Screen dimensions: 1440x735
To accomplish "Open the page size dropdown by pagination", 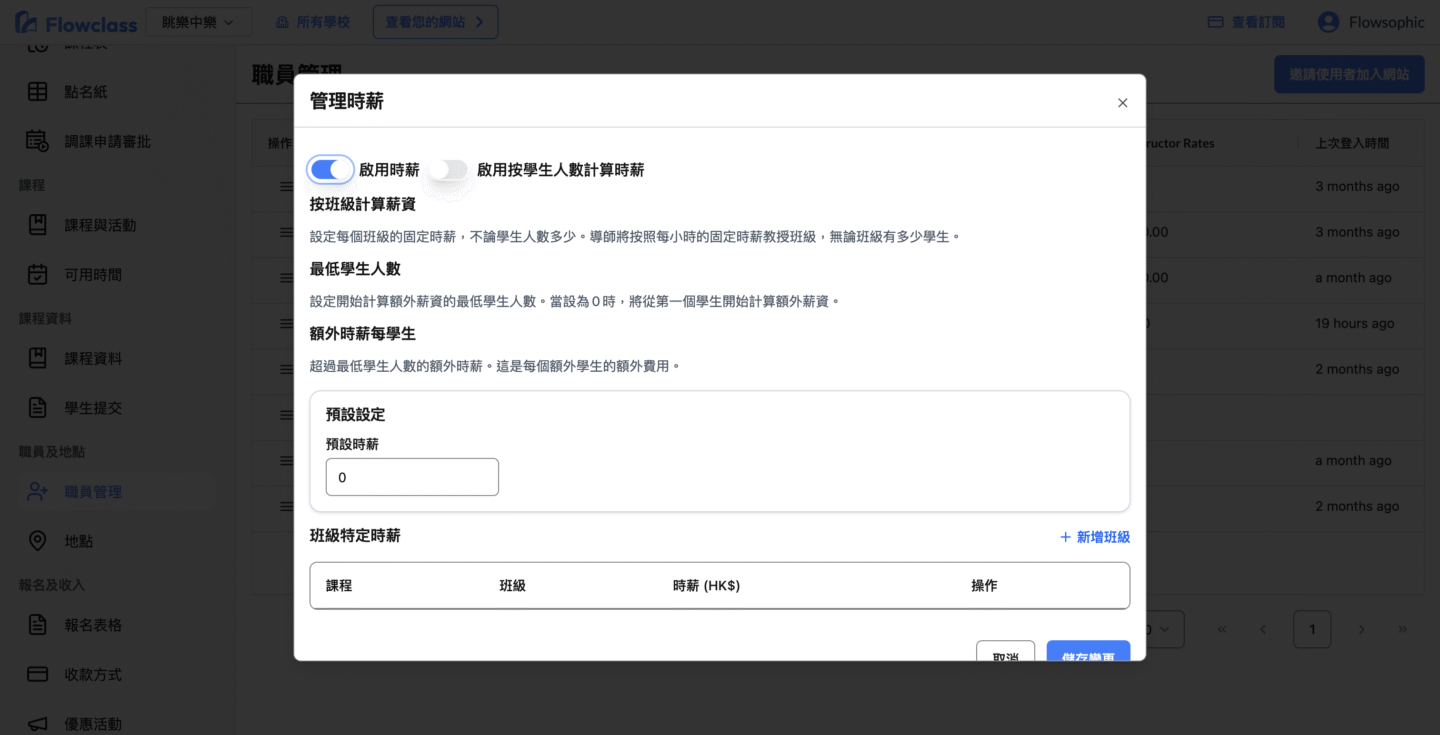I will pyautogui.click(x=1164, y=629).
